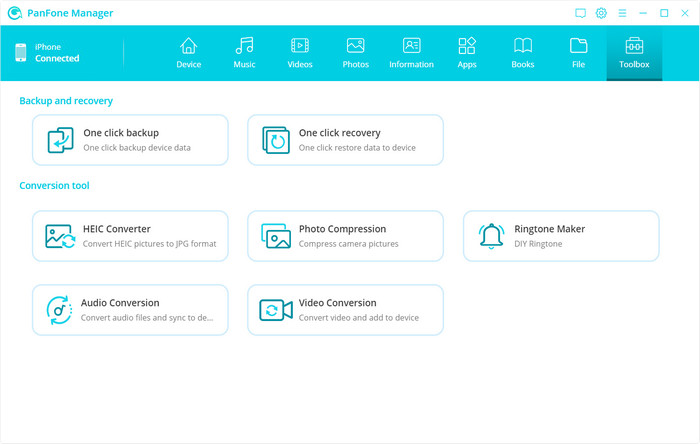
Task: Open the hamburger menu in title bar
Action: pyautogui.click(x=622, y=13)
